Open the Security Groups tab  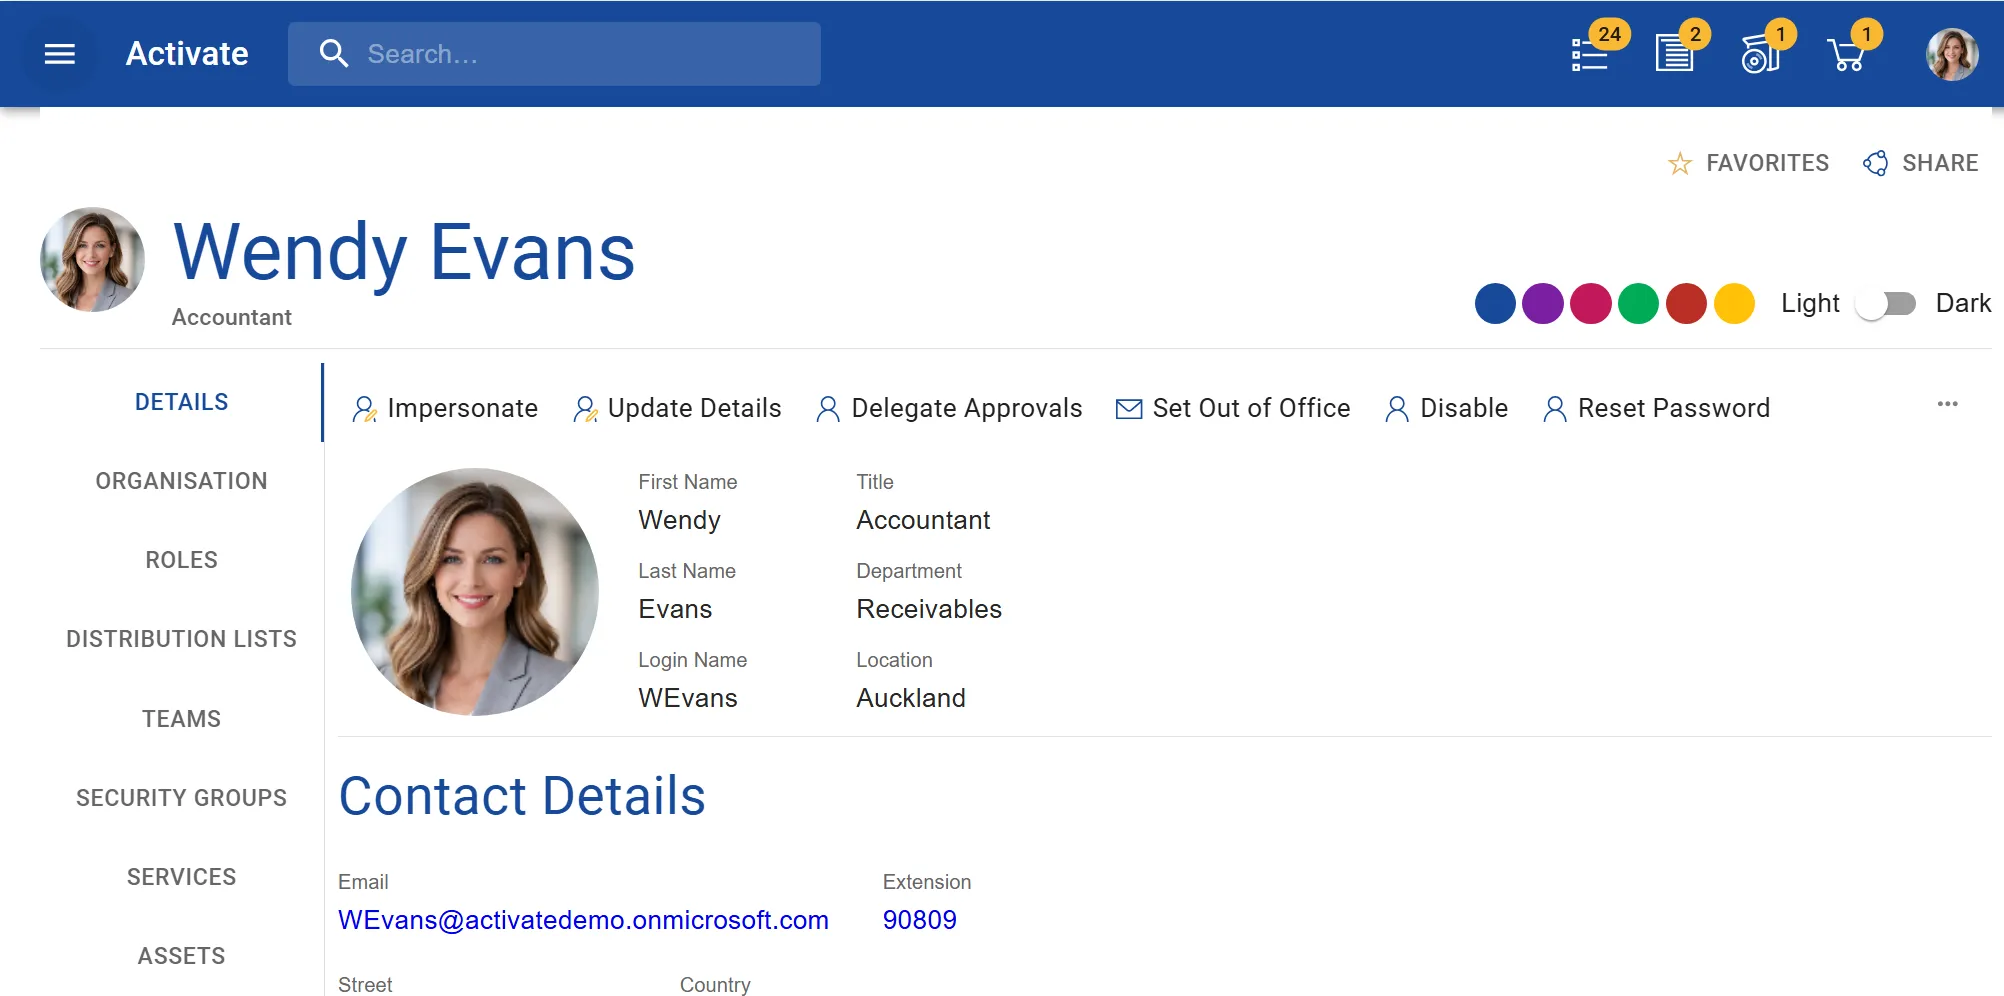tap(181, 798)
